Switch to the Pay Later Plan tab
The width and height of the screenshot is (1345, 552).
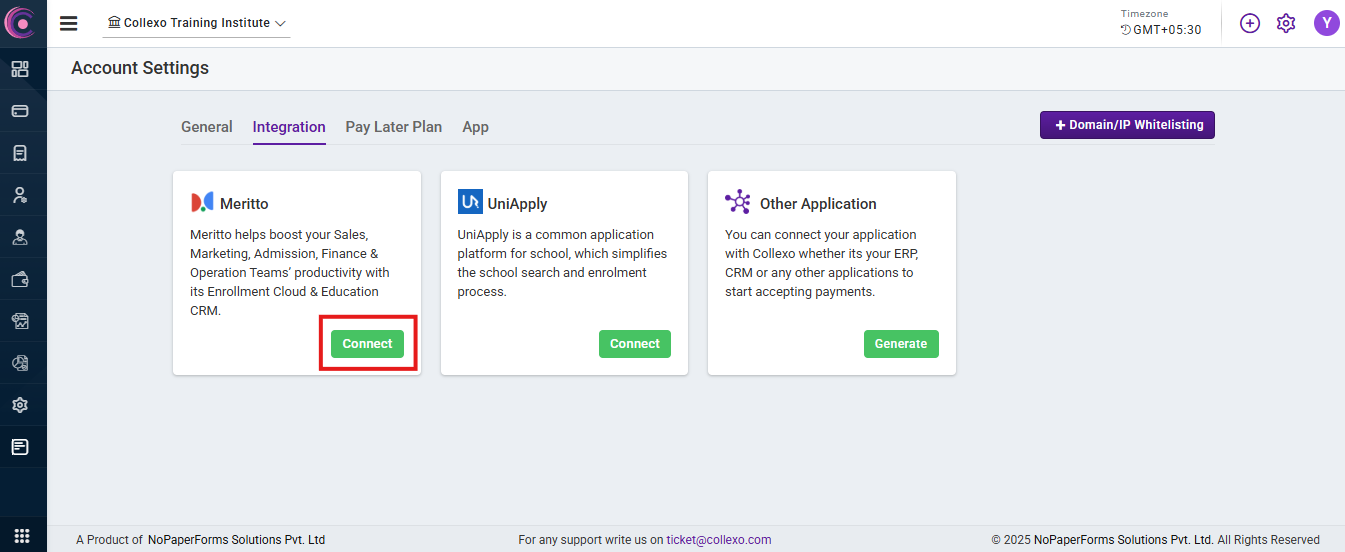(394, 127)
